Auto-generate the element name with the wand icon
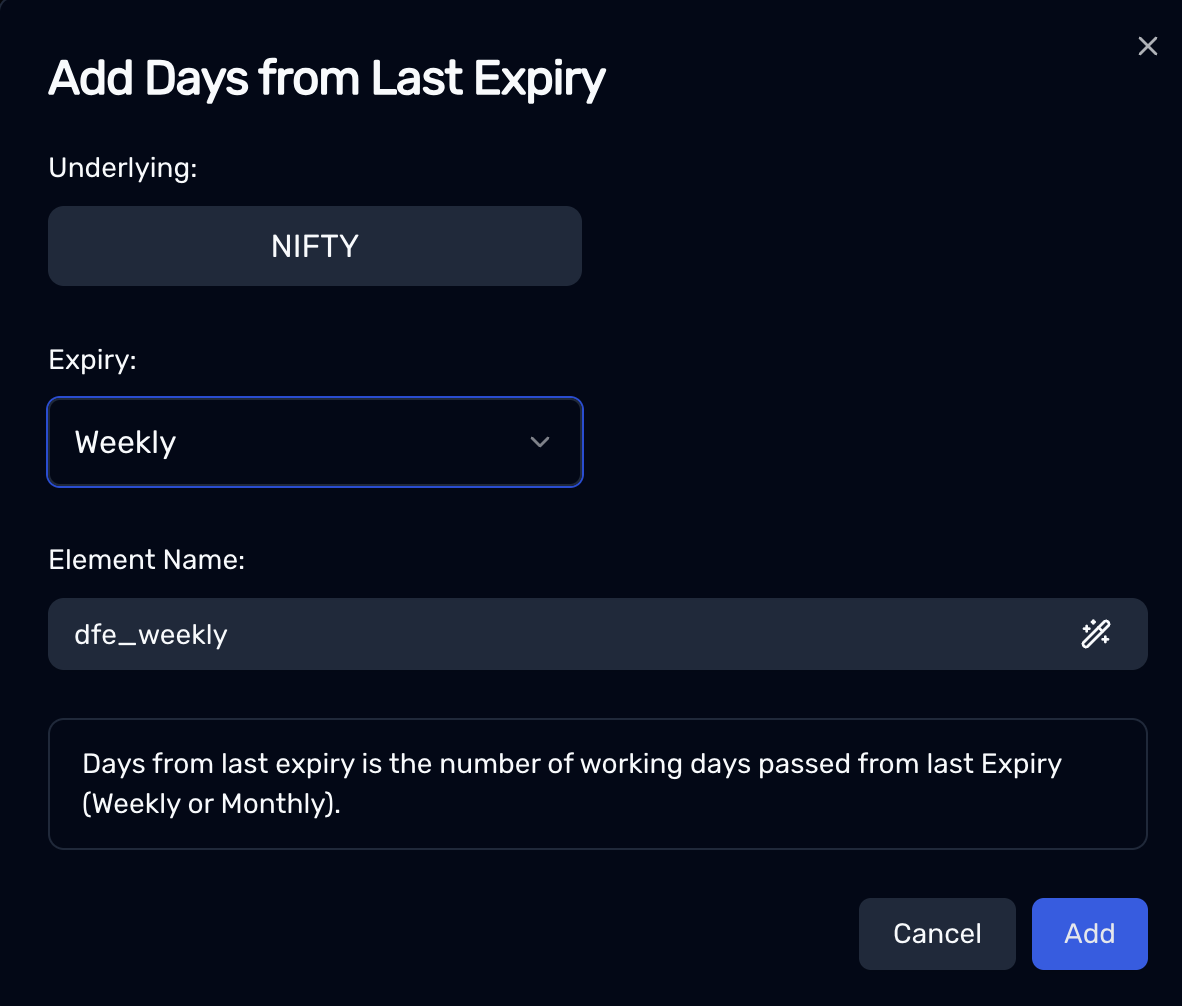 pyautogui.click(x=1095, y=634)
